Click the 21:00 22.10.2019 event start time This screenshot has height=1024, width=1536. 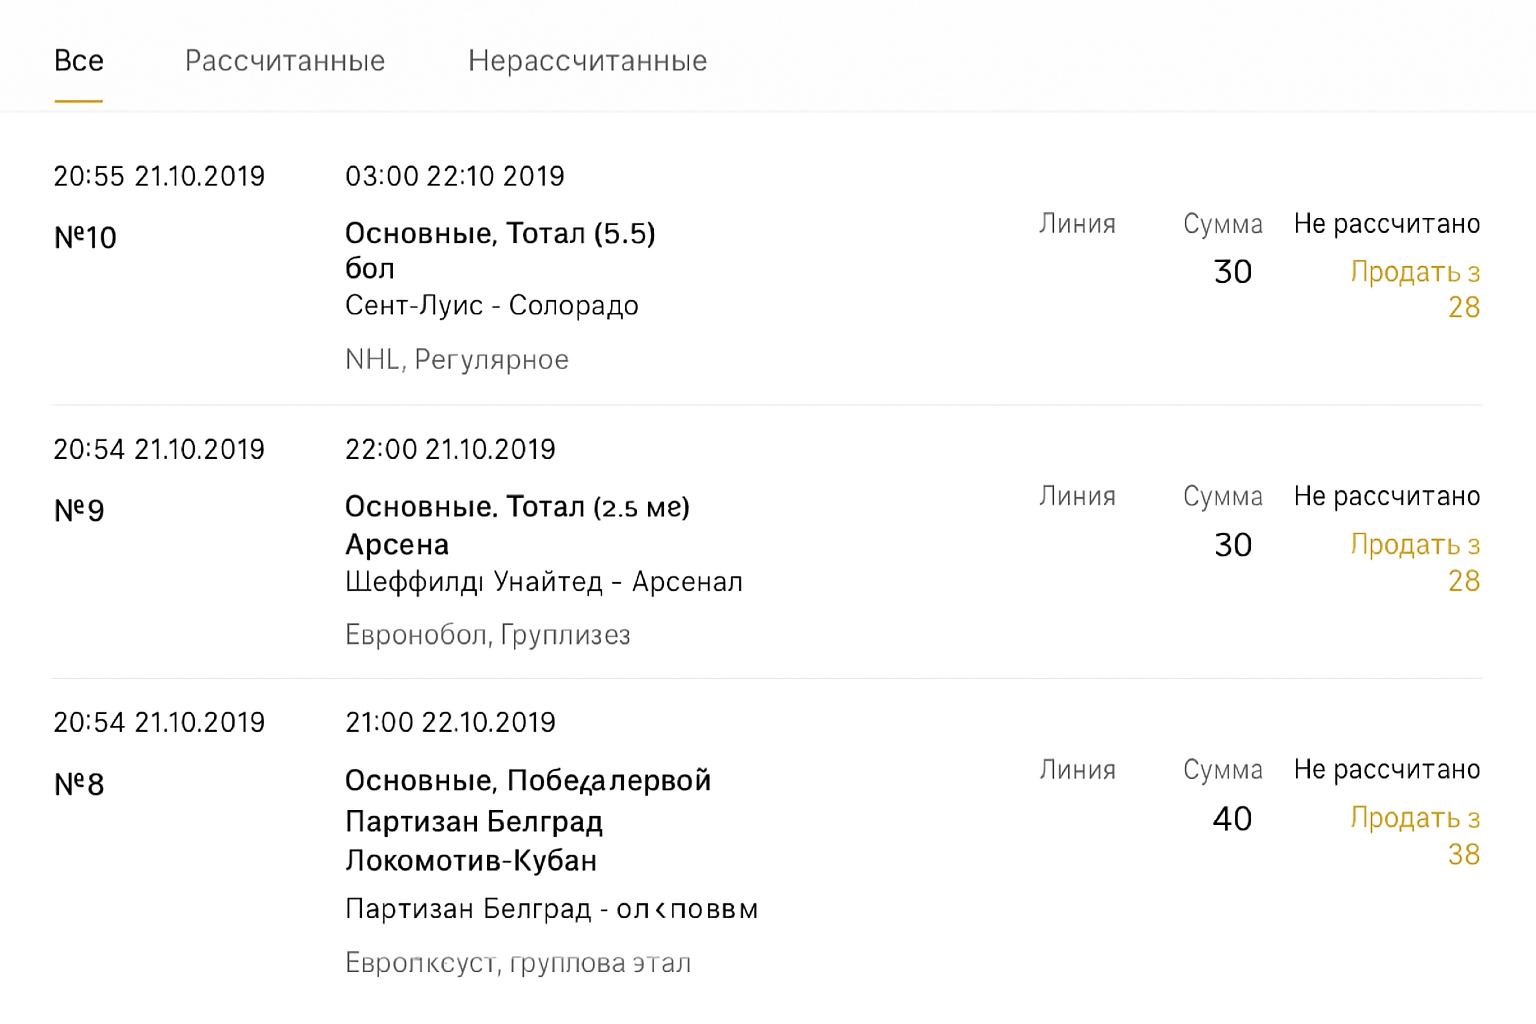click(x=450, y=723)
